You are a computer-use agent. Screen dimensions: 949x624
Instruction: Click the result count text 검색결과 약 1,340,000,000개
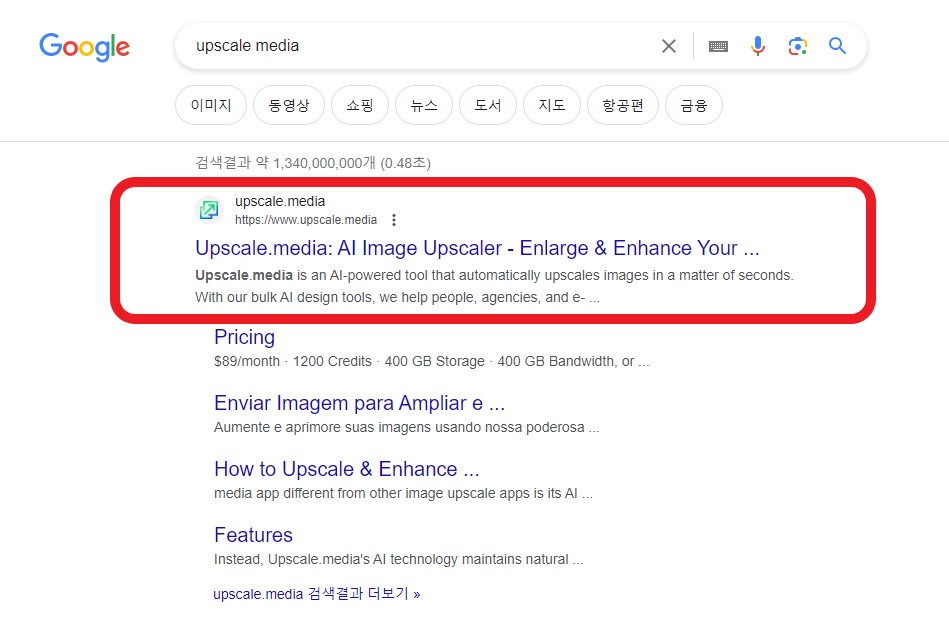(x=313, y=163)
